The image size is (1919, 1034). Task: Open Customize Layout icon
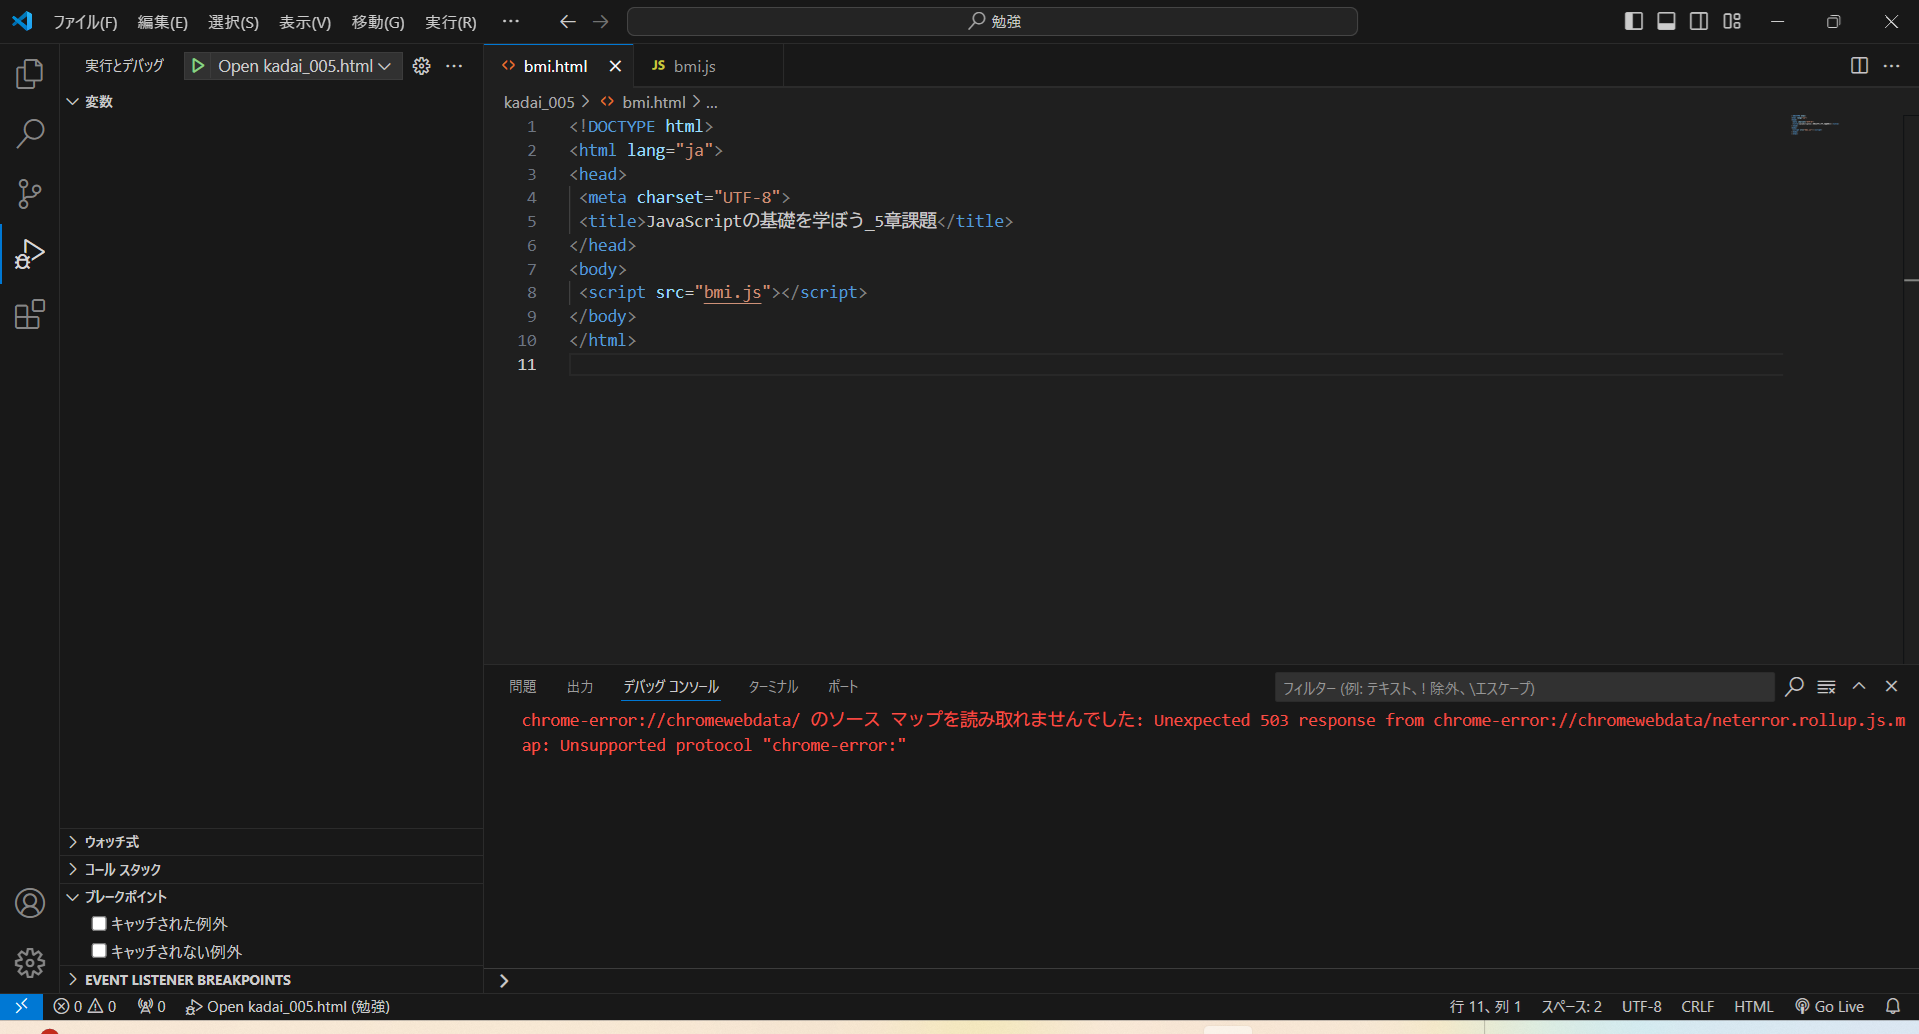[1732, 21]
